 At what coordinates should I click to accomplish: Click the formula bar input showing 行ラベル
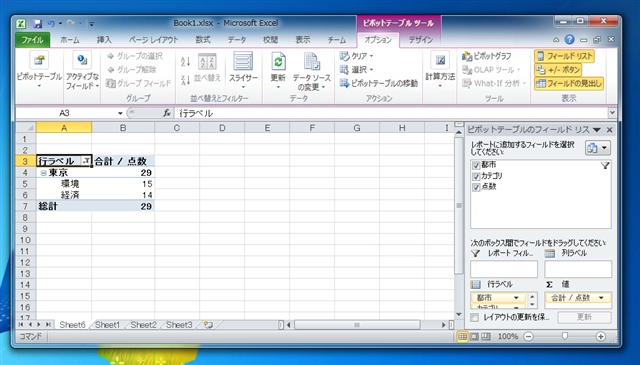click(391, 113)
